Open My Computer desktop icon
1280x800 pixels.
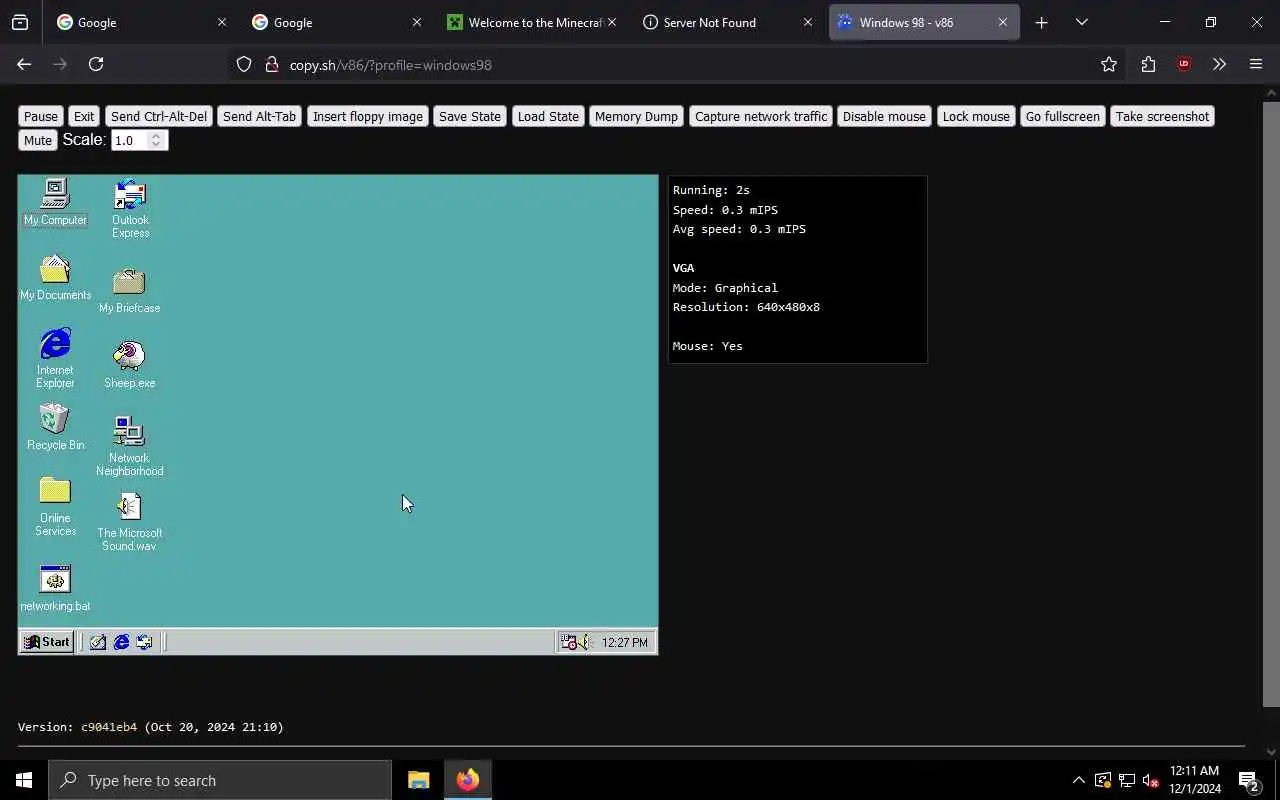pyautogui.click(x=55, y=202)
